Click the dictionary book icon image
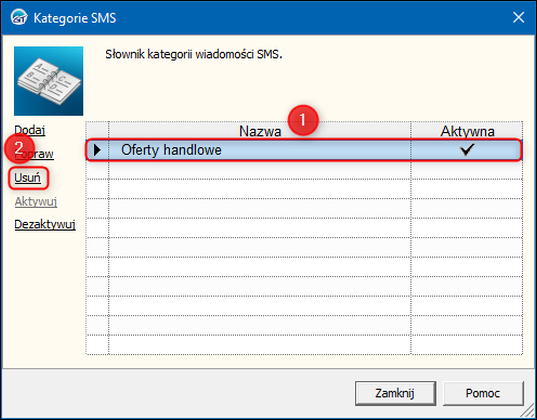 tap(48, 81)
